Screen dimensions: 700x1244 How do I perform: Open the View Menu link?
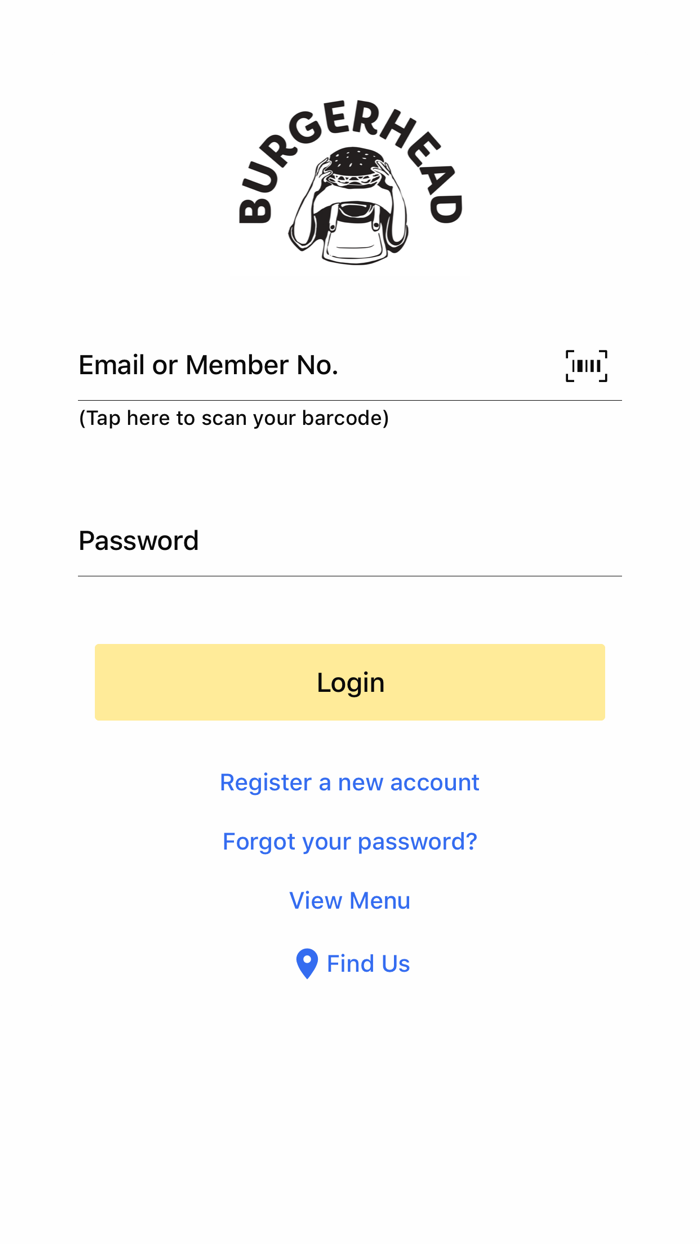coord(350,900)
